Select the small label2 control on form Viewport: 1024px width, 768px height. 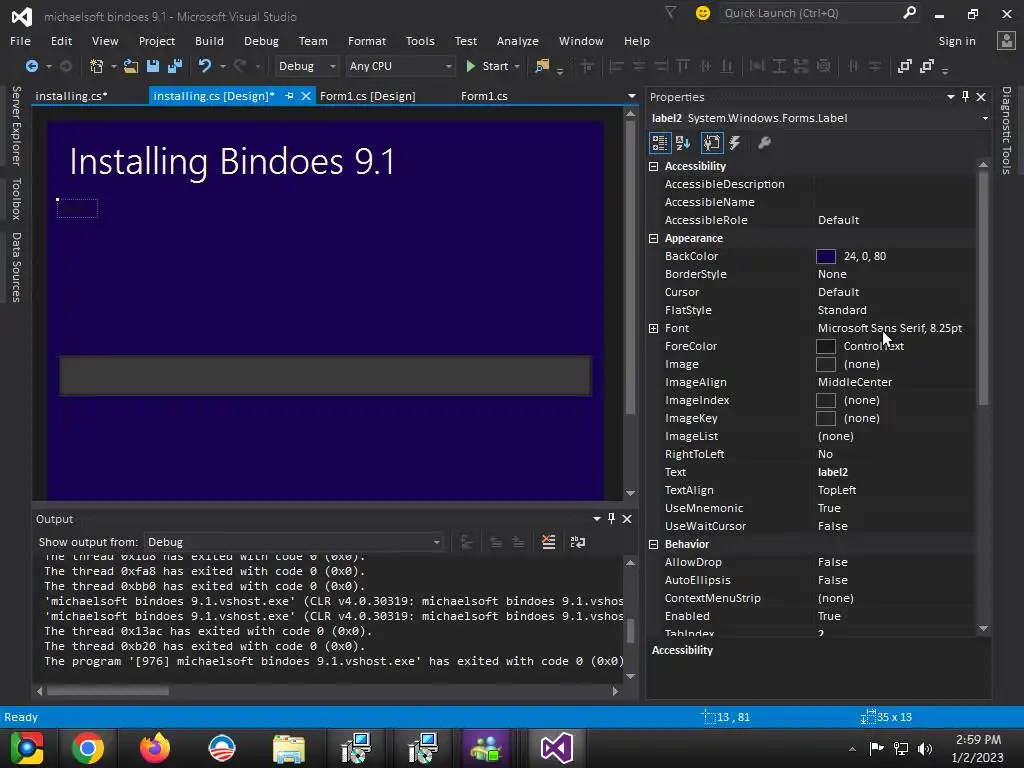(x=77, y=208)
